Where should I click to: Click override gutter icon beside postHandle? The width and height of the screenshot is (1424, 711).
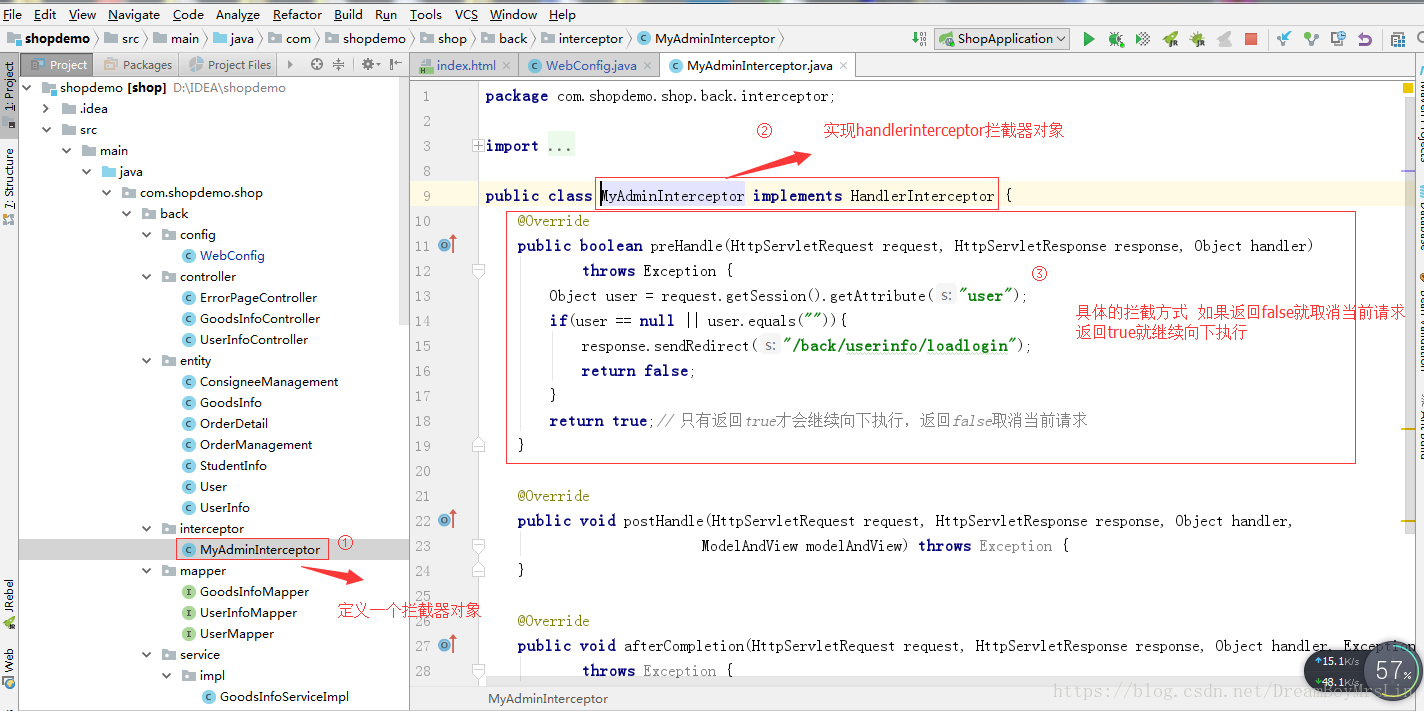point(447,519)
